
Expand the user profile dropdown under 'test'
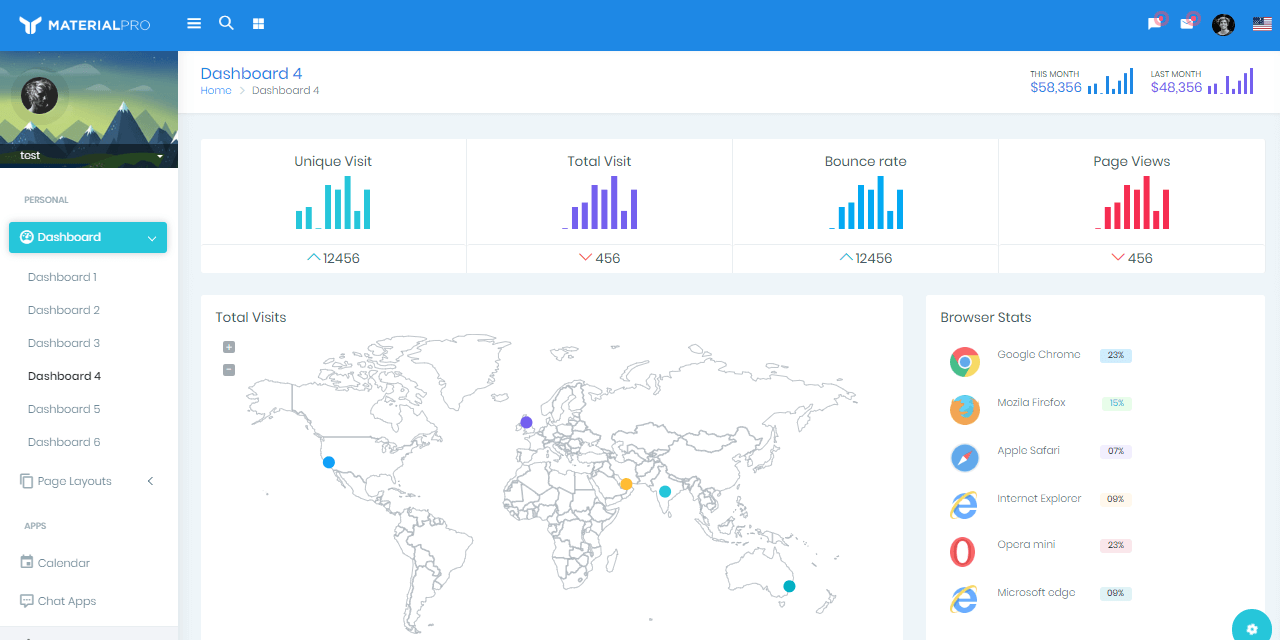[157, 156]
